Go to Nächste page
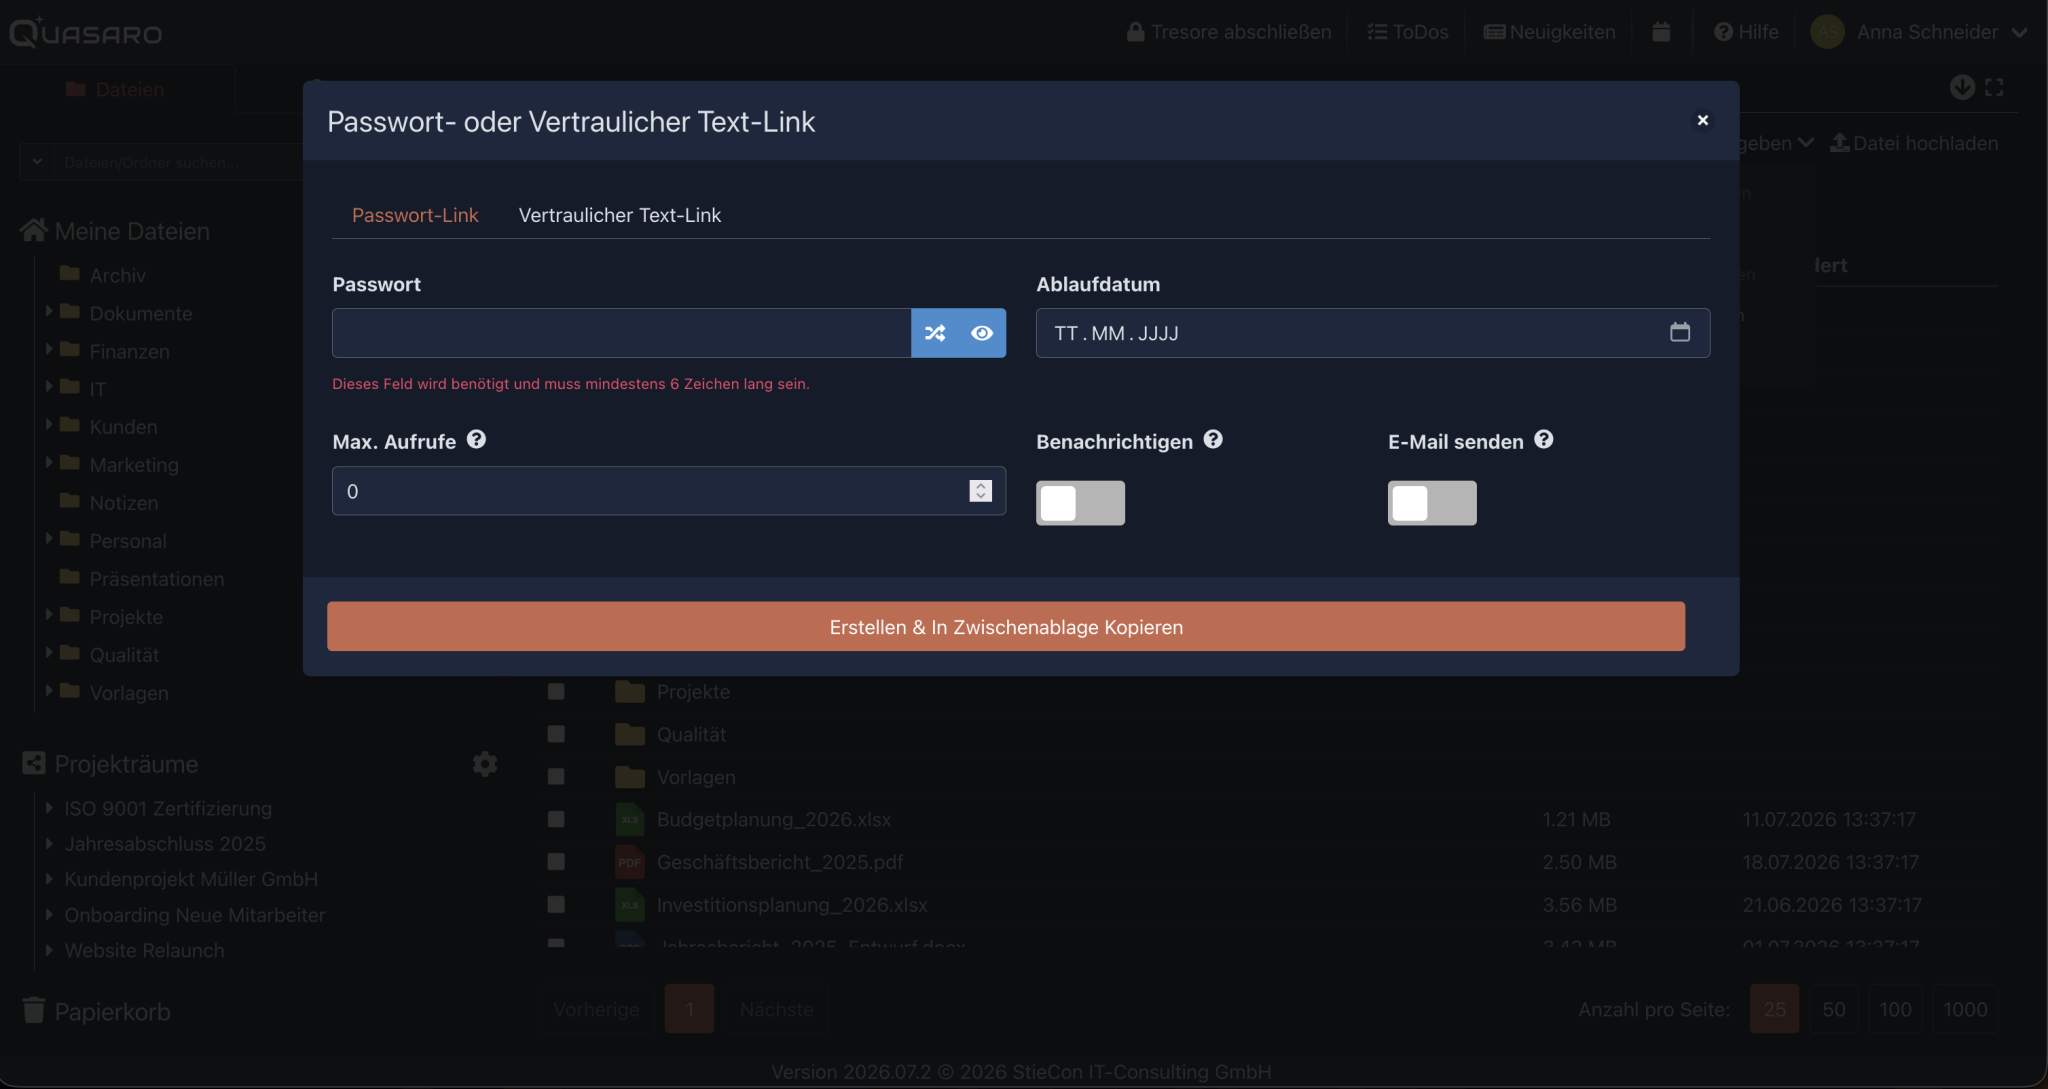Image resolution: width=2048 pixels, height=1089 pixels. 777,1009
